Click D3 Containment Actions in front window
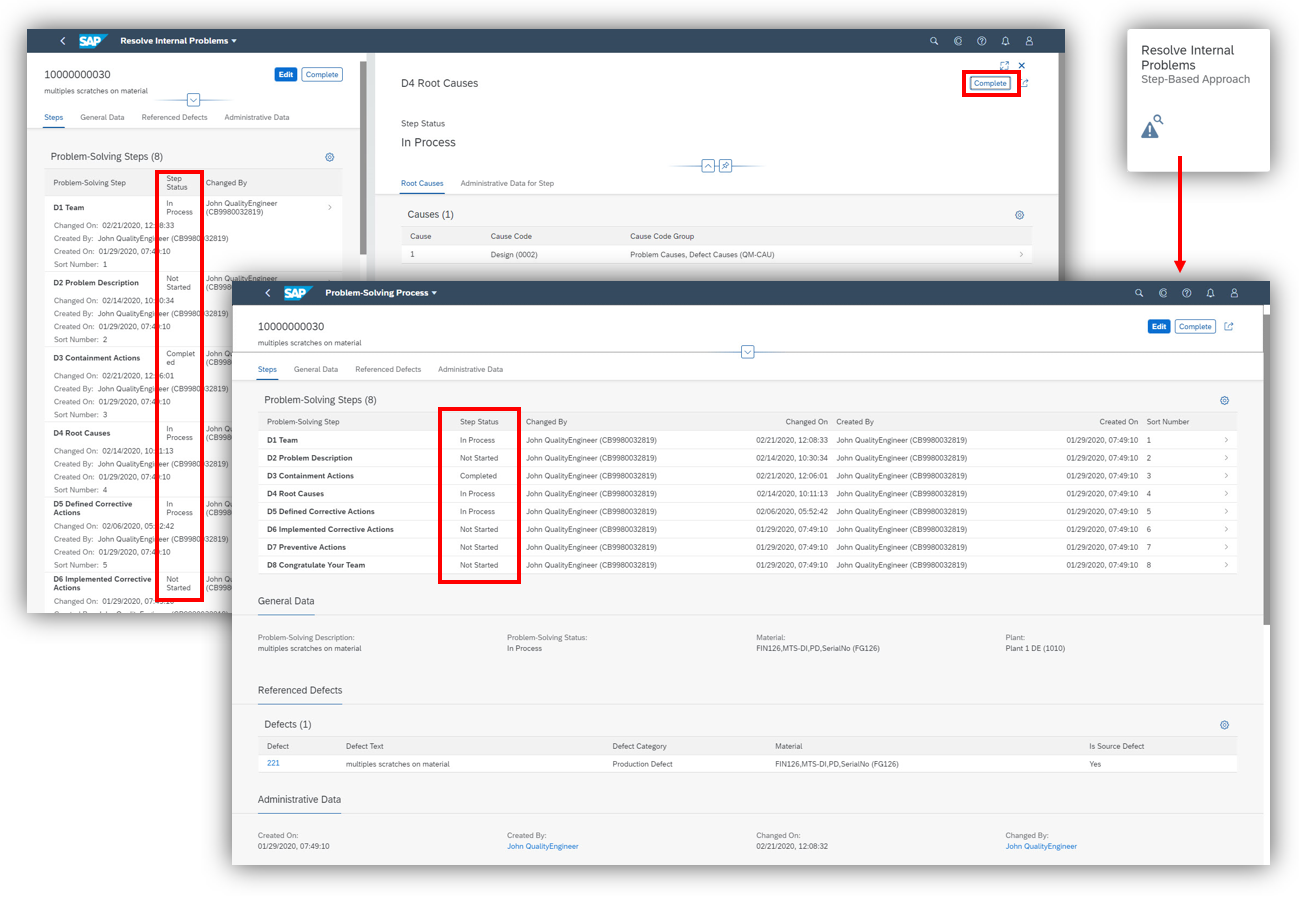The width and height of the screenshot is (1299, 898). pos(310,476)
